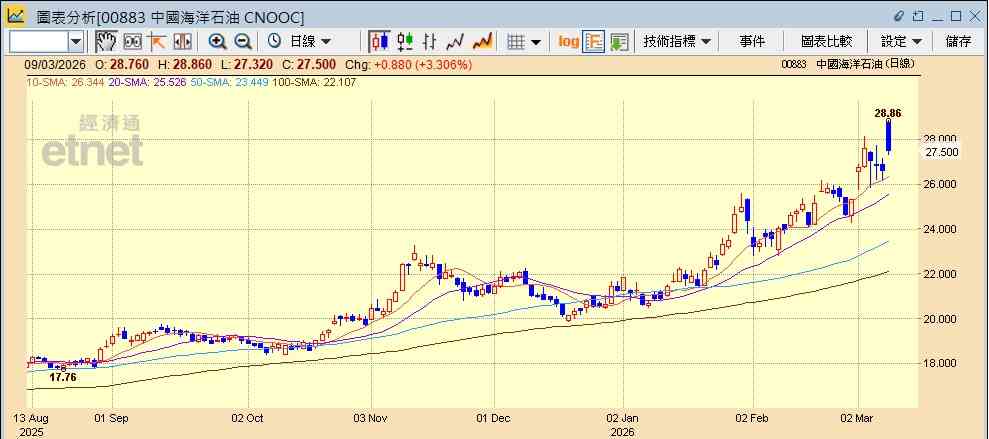The width and height of the screenshot is (989, 439).
Task: Switch to green candle volume chart type
Action: tap(405, 42)
